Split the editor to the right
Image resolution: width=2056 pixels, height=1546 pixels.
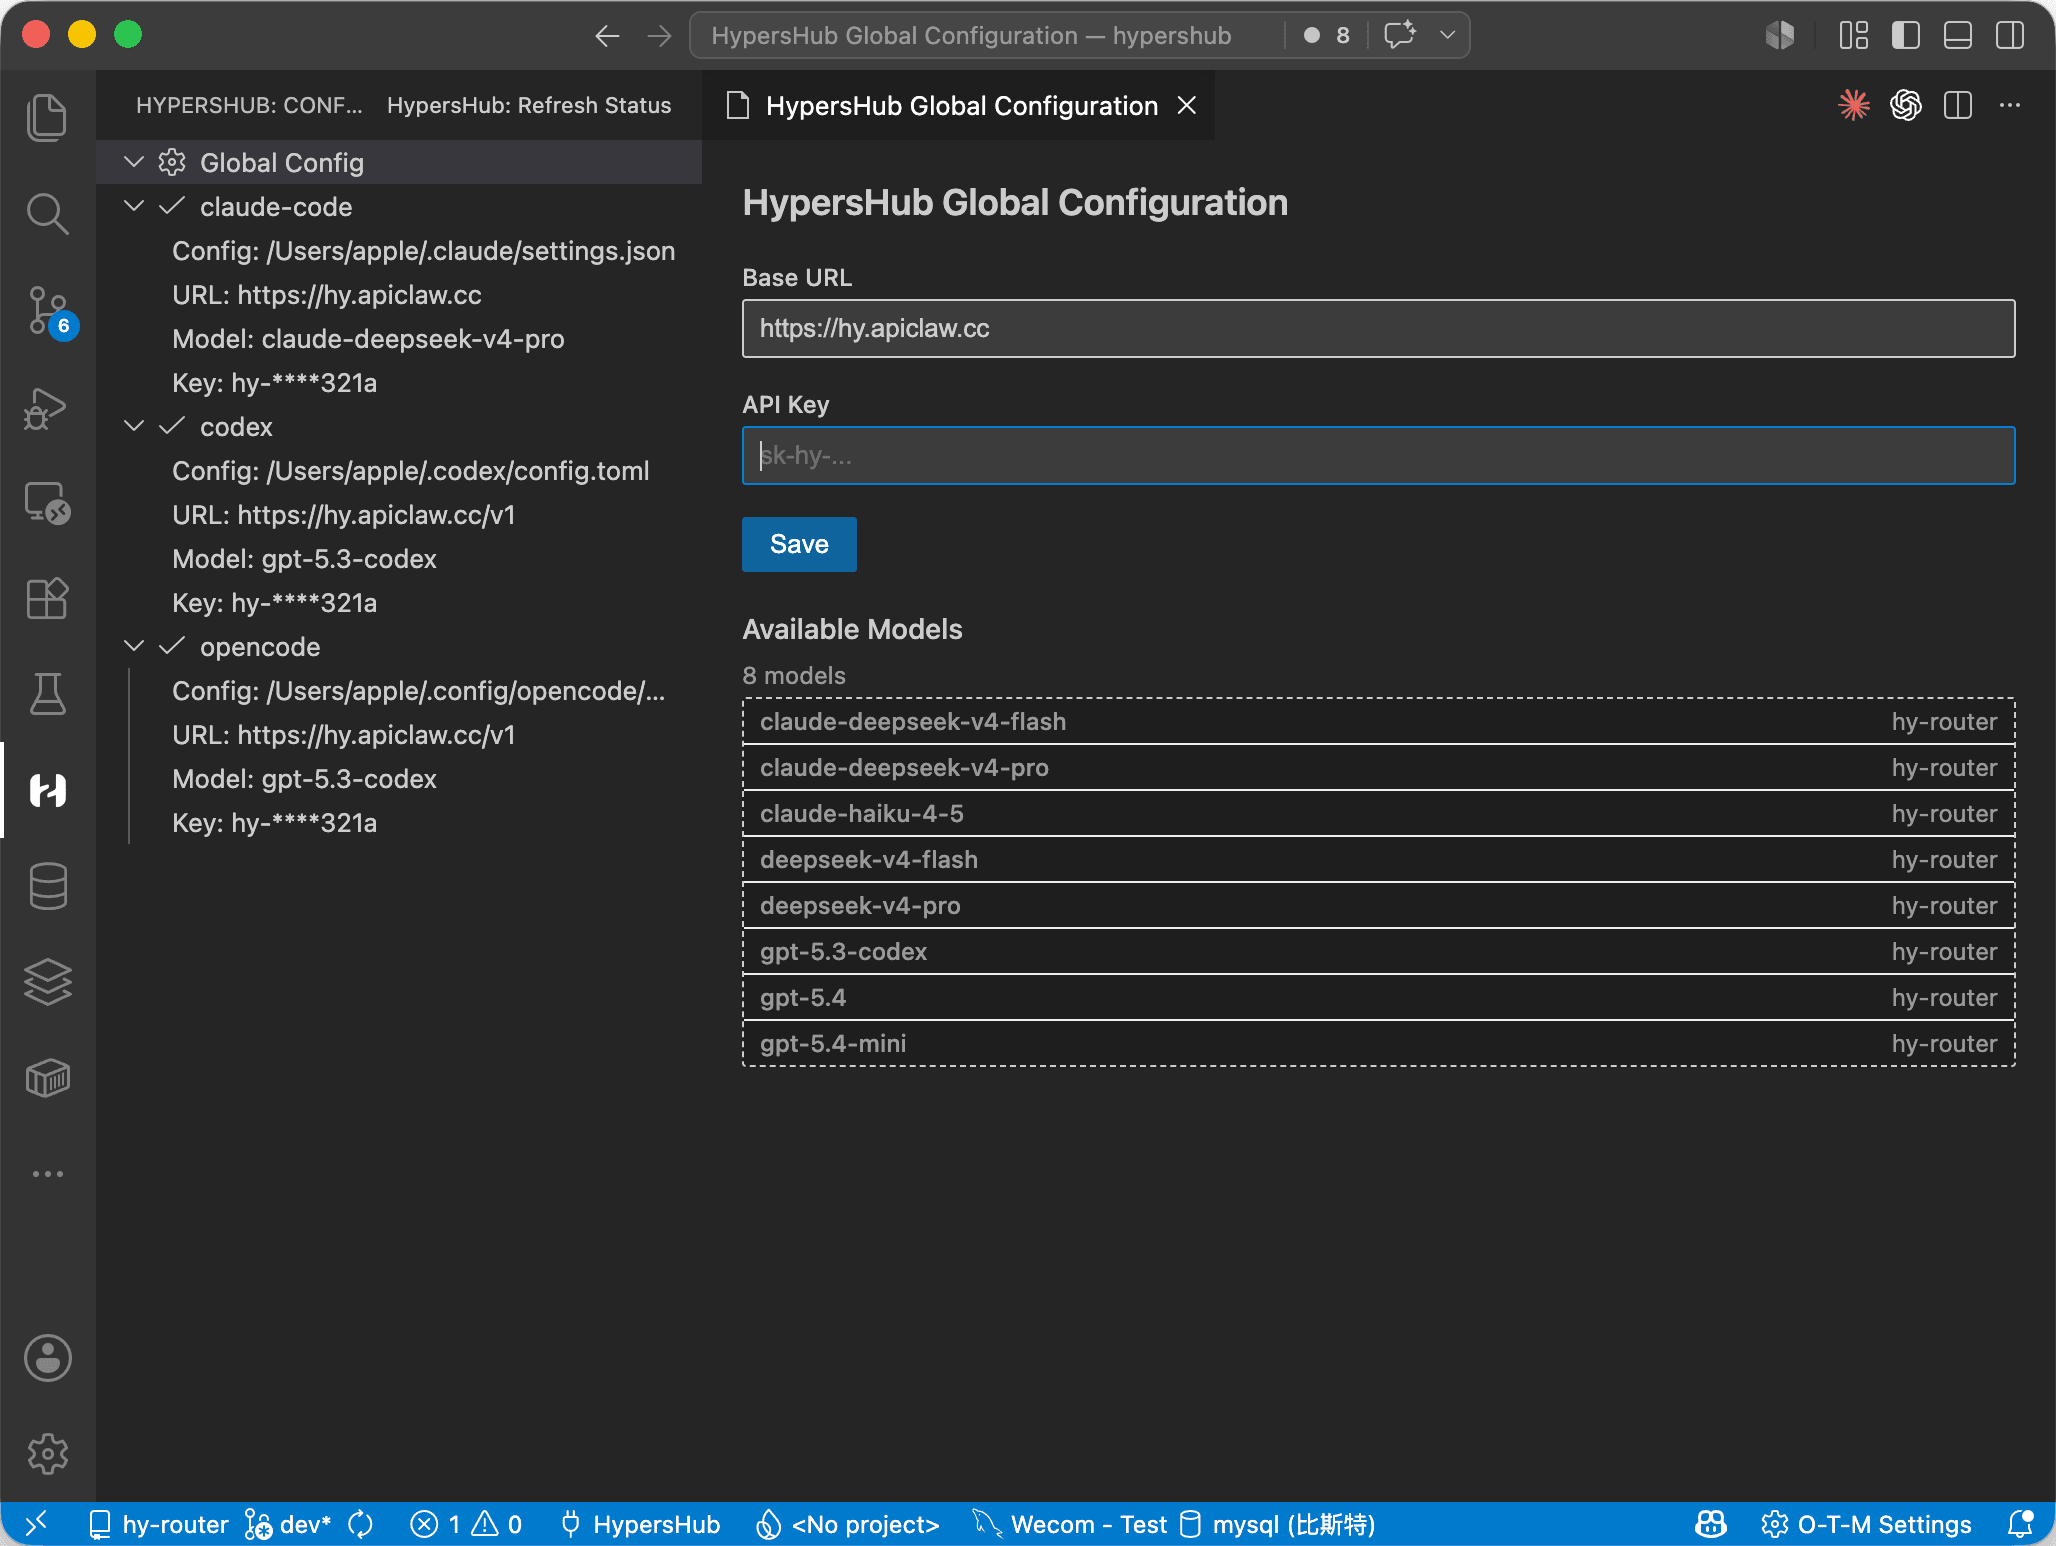1958,105
